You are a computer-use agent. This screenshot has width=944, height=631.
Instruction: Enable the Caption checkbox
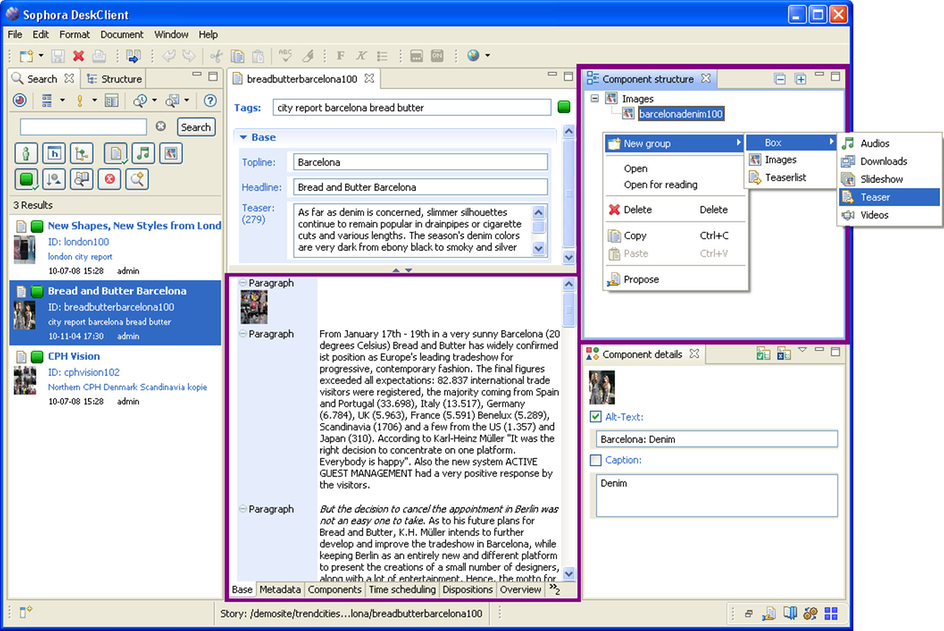[x=596, y=460]
